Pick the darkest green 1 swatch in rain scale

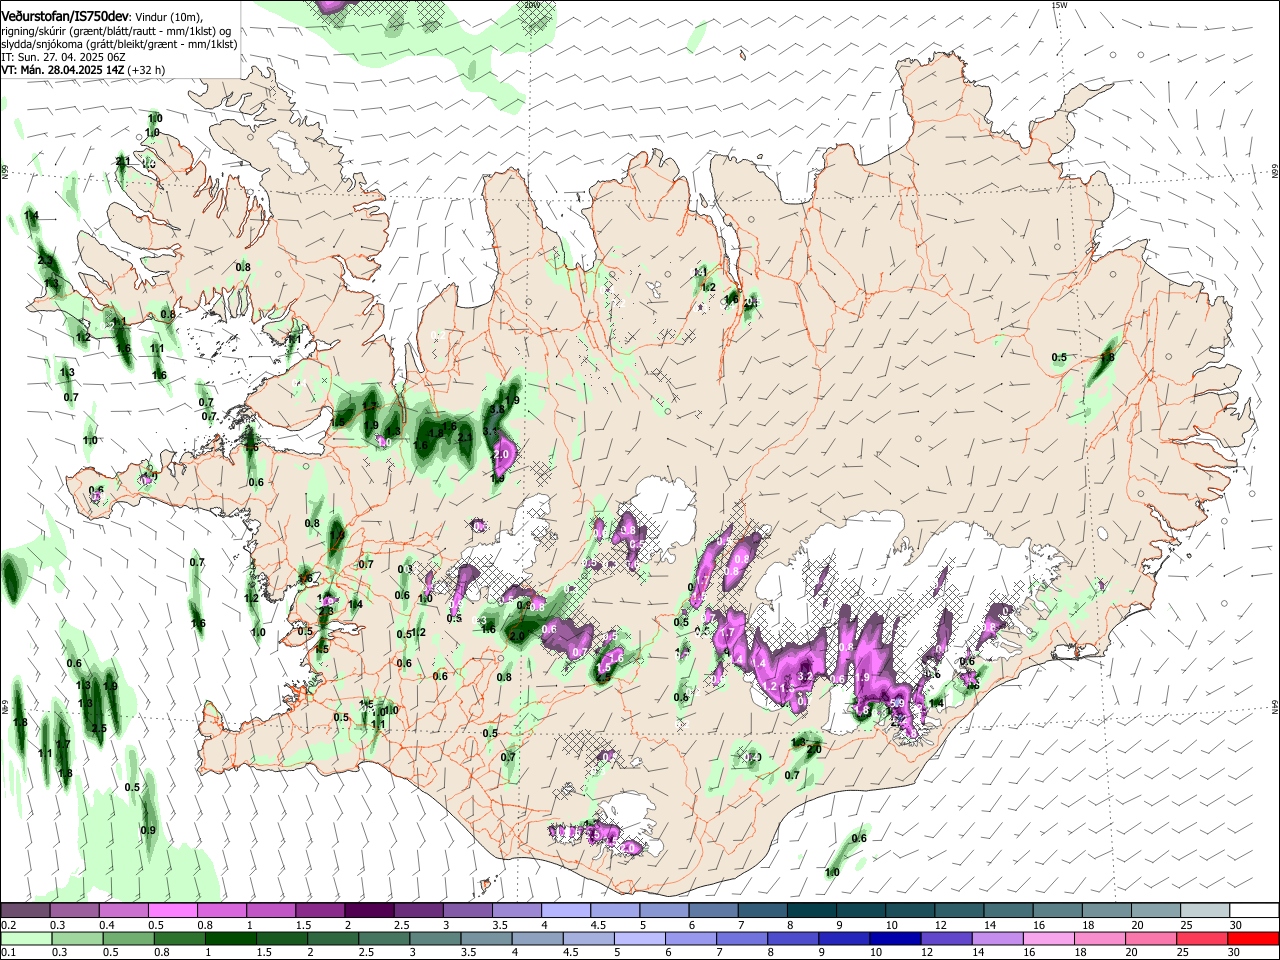[230, 938]
